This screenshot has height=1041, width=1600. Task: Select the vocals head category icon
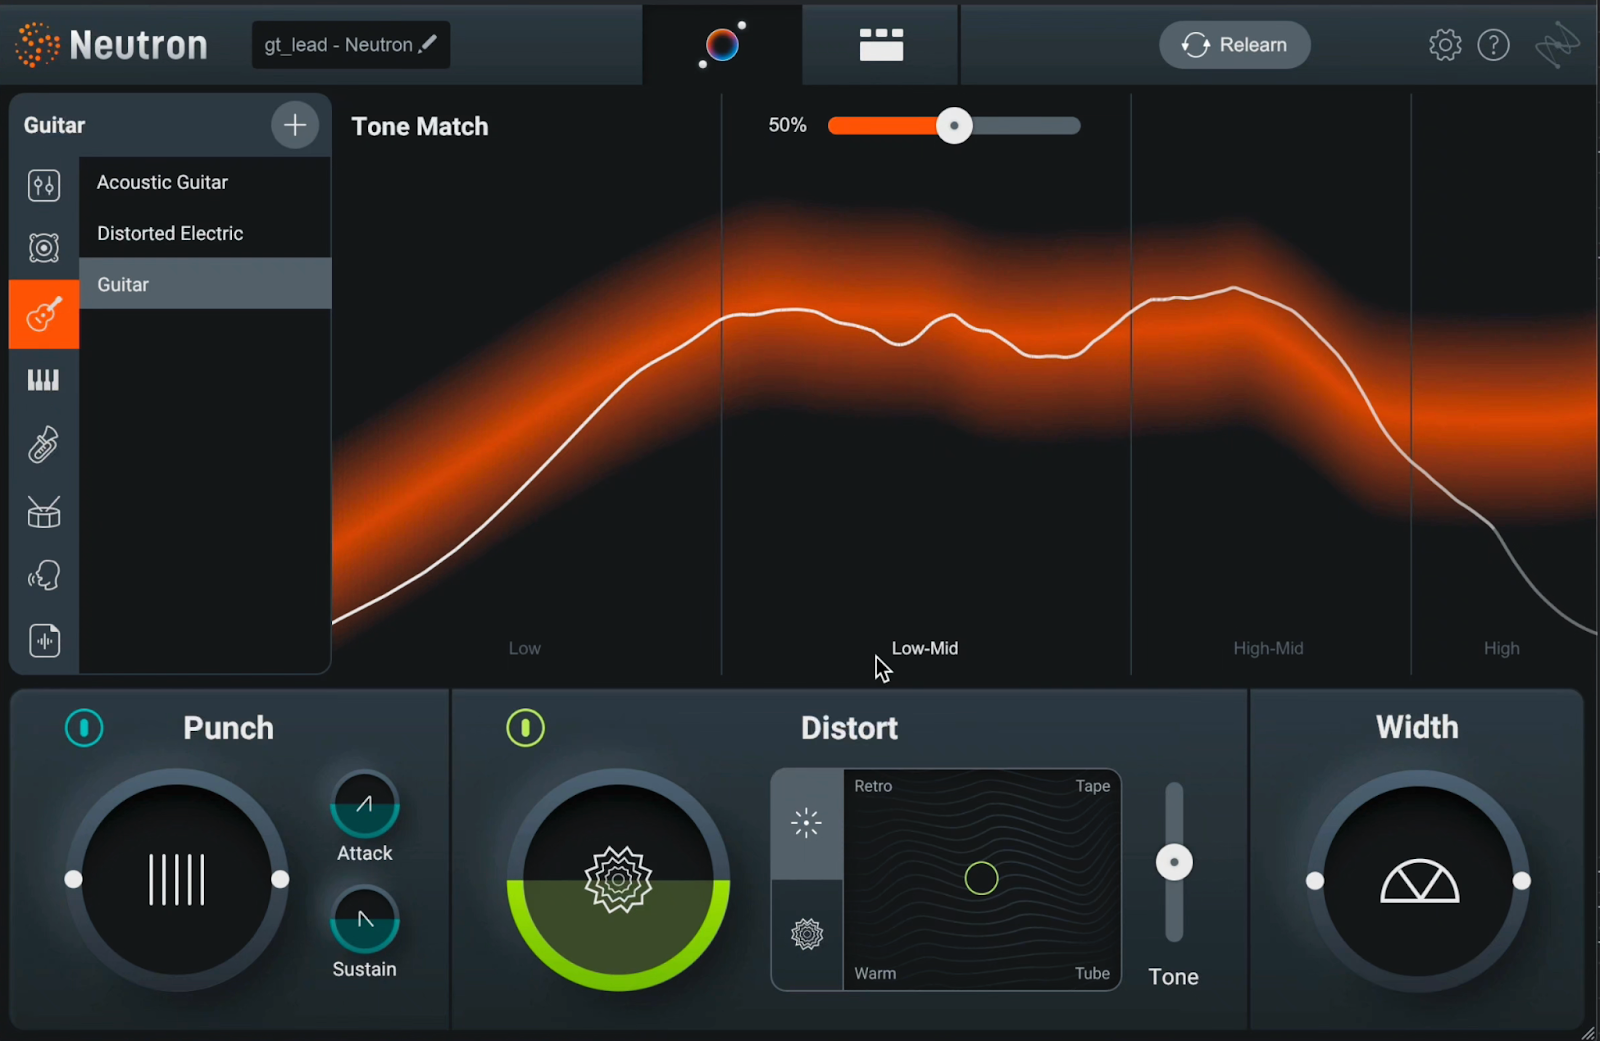click(x=44, y=576)
